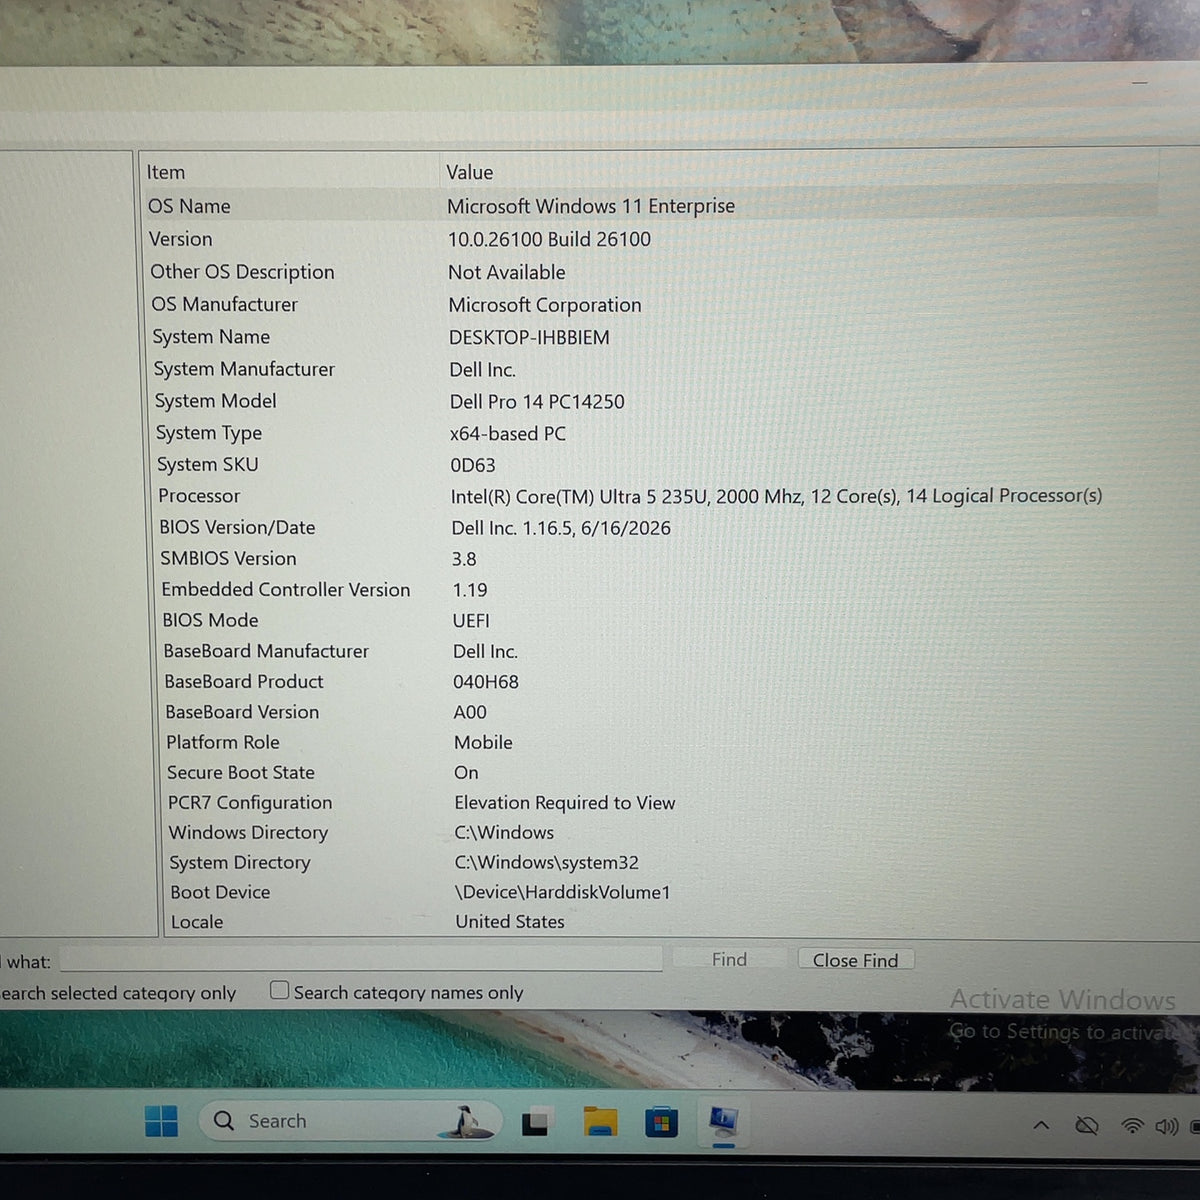Click the penguin search highlight icon
The height and width of the screenshot is (1200, 1200).
click(x=465, y=1122)
